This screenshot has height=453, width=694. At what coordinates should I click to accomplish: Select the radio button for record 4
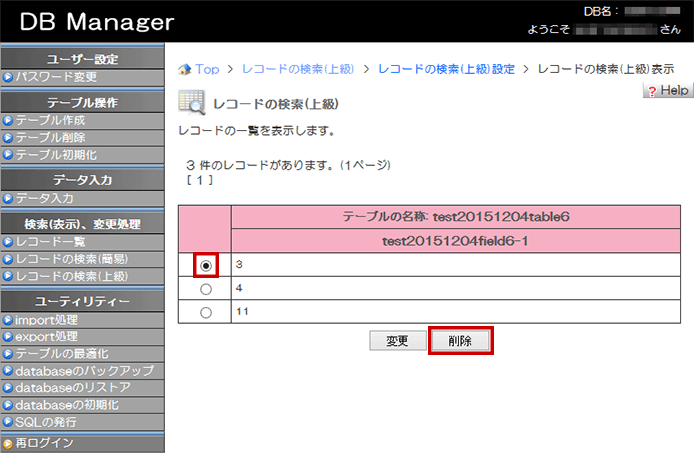206,289
